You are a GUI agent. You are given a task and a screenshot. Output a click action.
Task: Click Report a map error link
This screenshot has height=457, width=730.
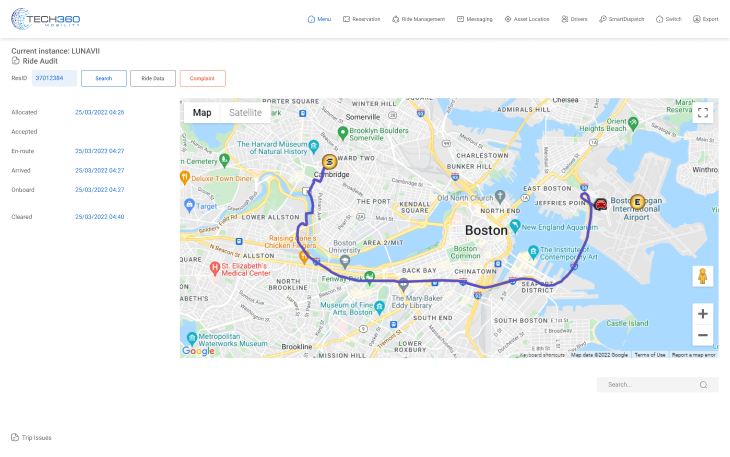coord(693,355)
